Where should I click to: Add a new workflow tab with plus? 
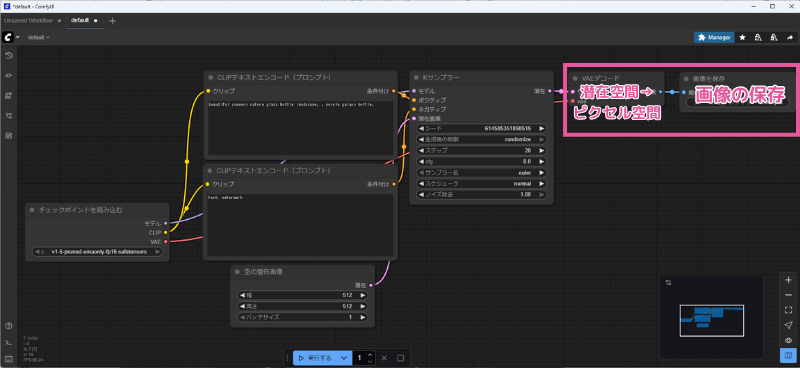point(112,21)
